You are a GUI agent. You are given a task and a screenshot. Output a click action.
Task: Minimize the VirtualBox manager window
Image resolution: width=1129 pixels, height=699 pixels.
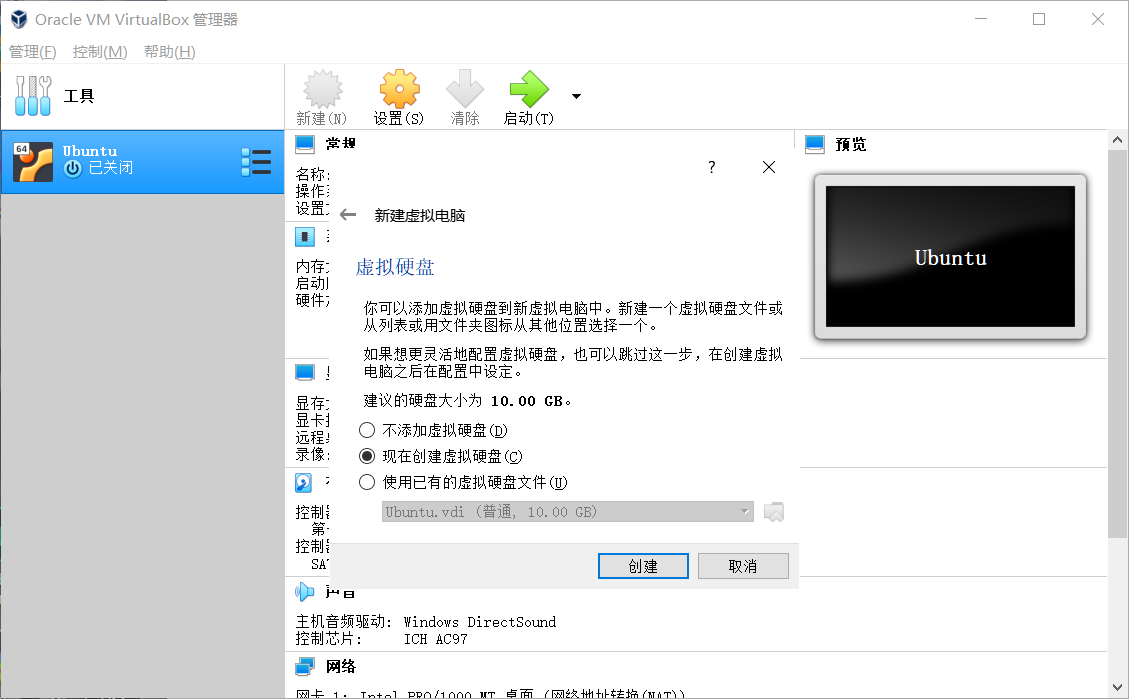(x=981, y=19)
